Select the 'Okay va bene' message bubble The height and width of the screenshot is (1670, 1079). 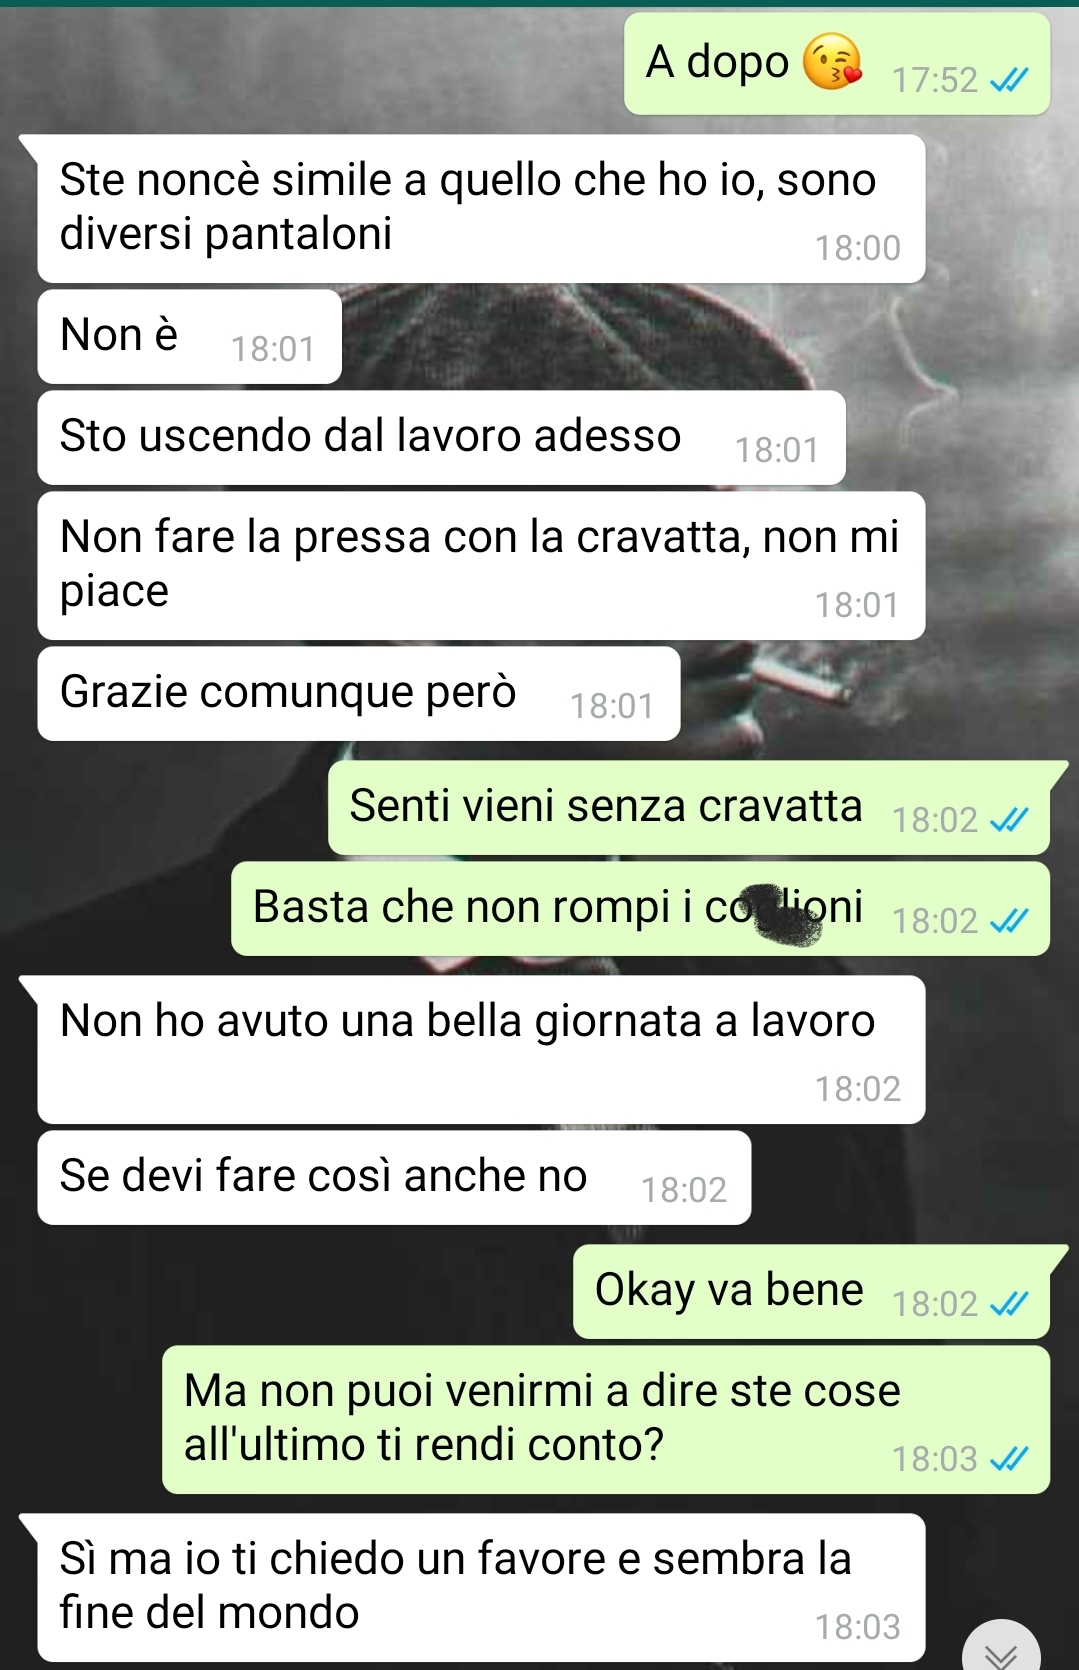coord(811,1292)
